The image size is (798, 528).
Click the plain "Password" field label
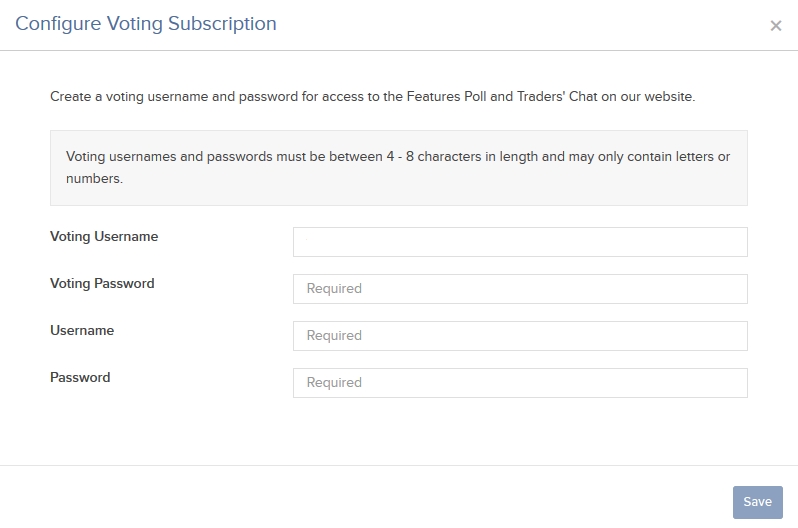click(80, 378)
